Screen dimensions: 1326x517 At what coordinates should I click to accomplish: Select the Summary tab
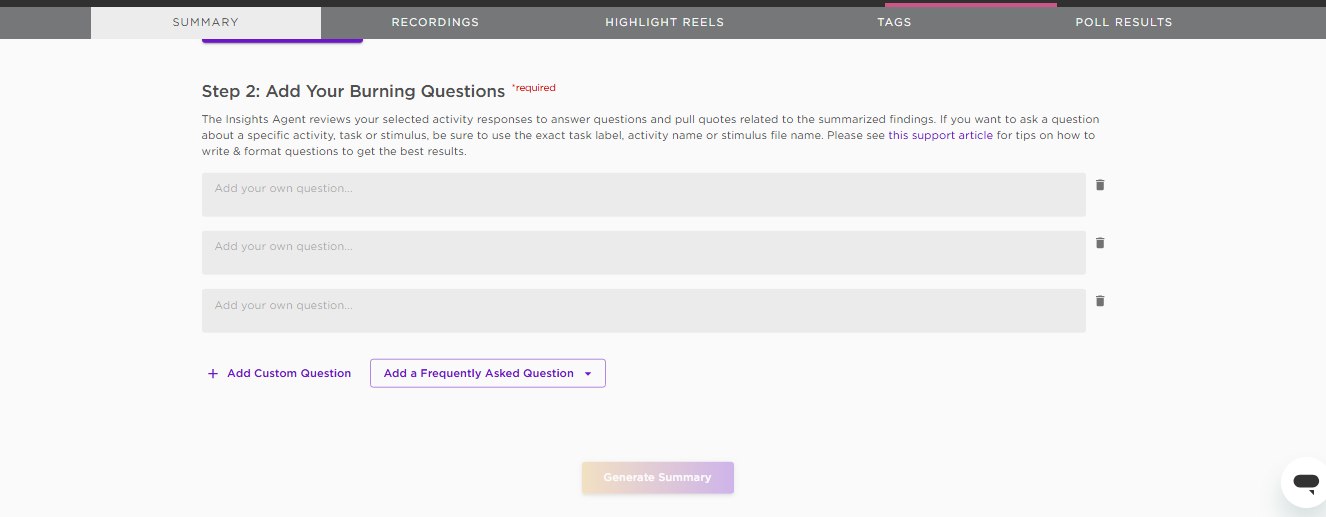[206, 22]
